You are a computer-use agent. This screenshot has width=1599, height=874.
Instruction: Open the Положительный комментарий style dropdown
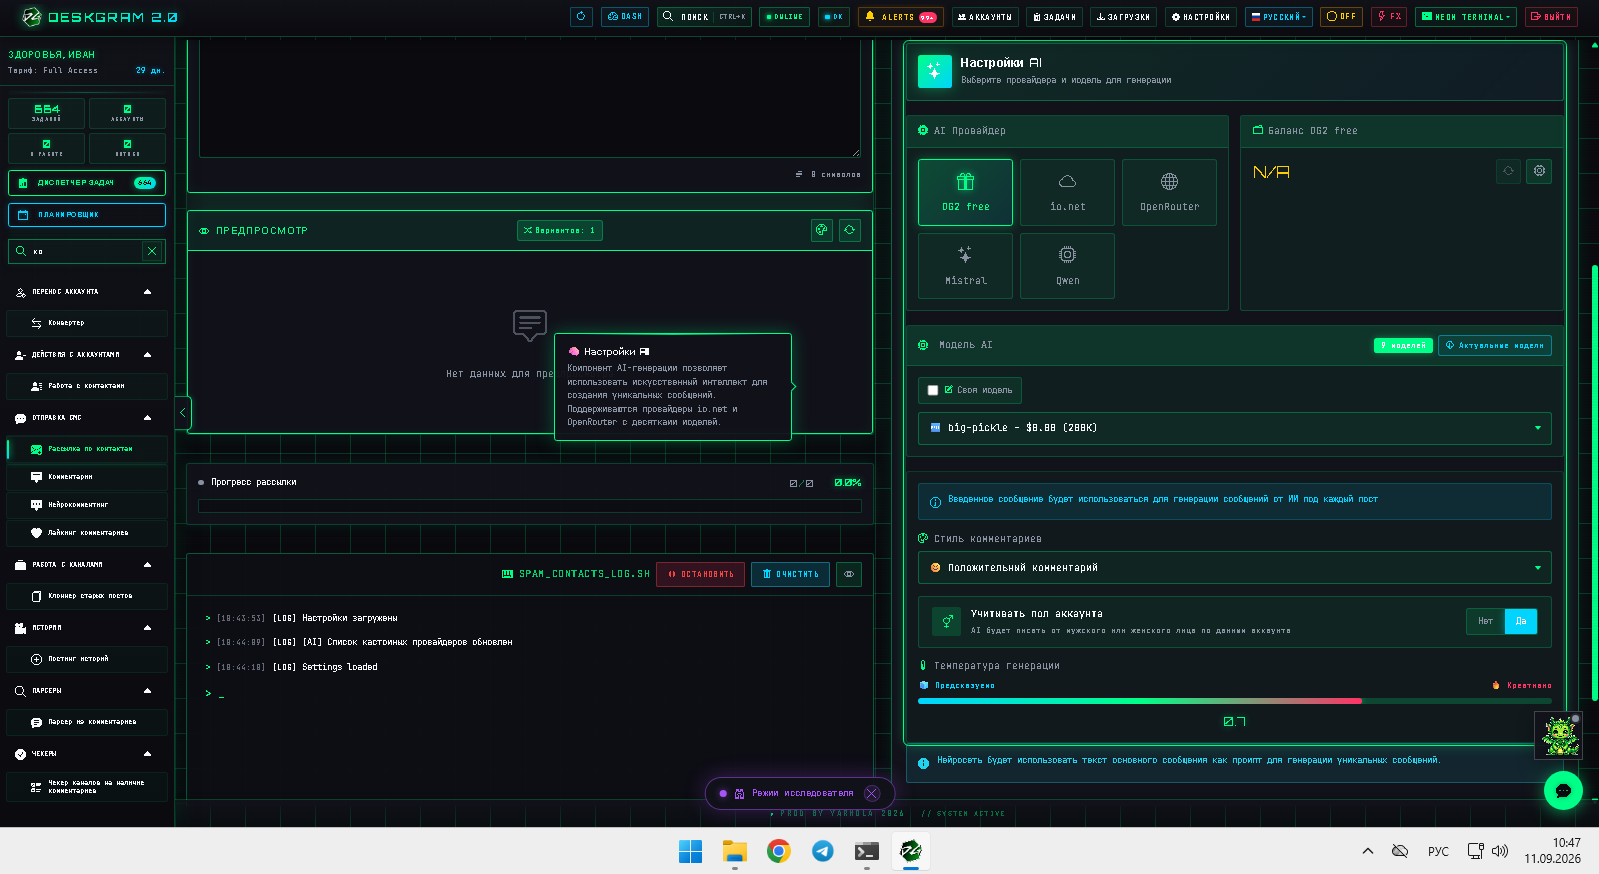1235,567
